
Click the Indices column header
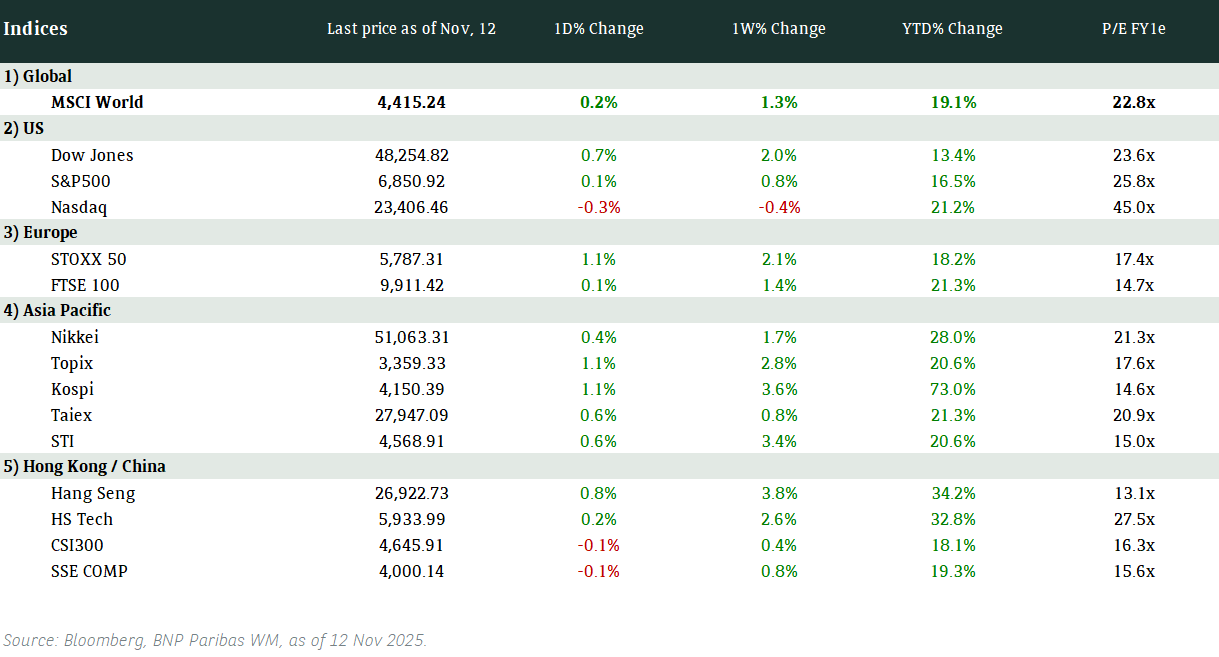35,29
